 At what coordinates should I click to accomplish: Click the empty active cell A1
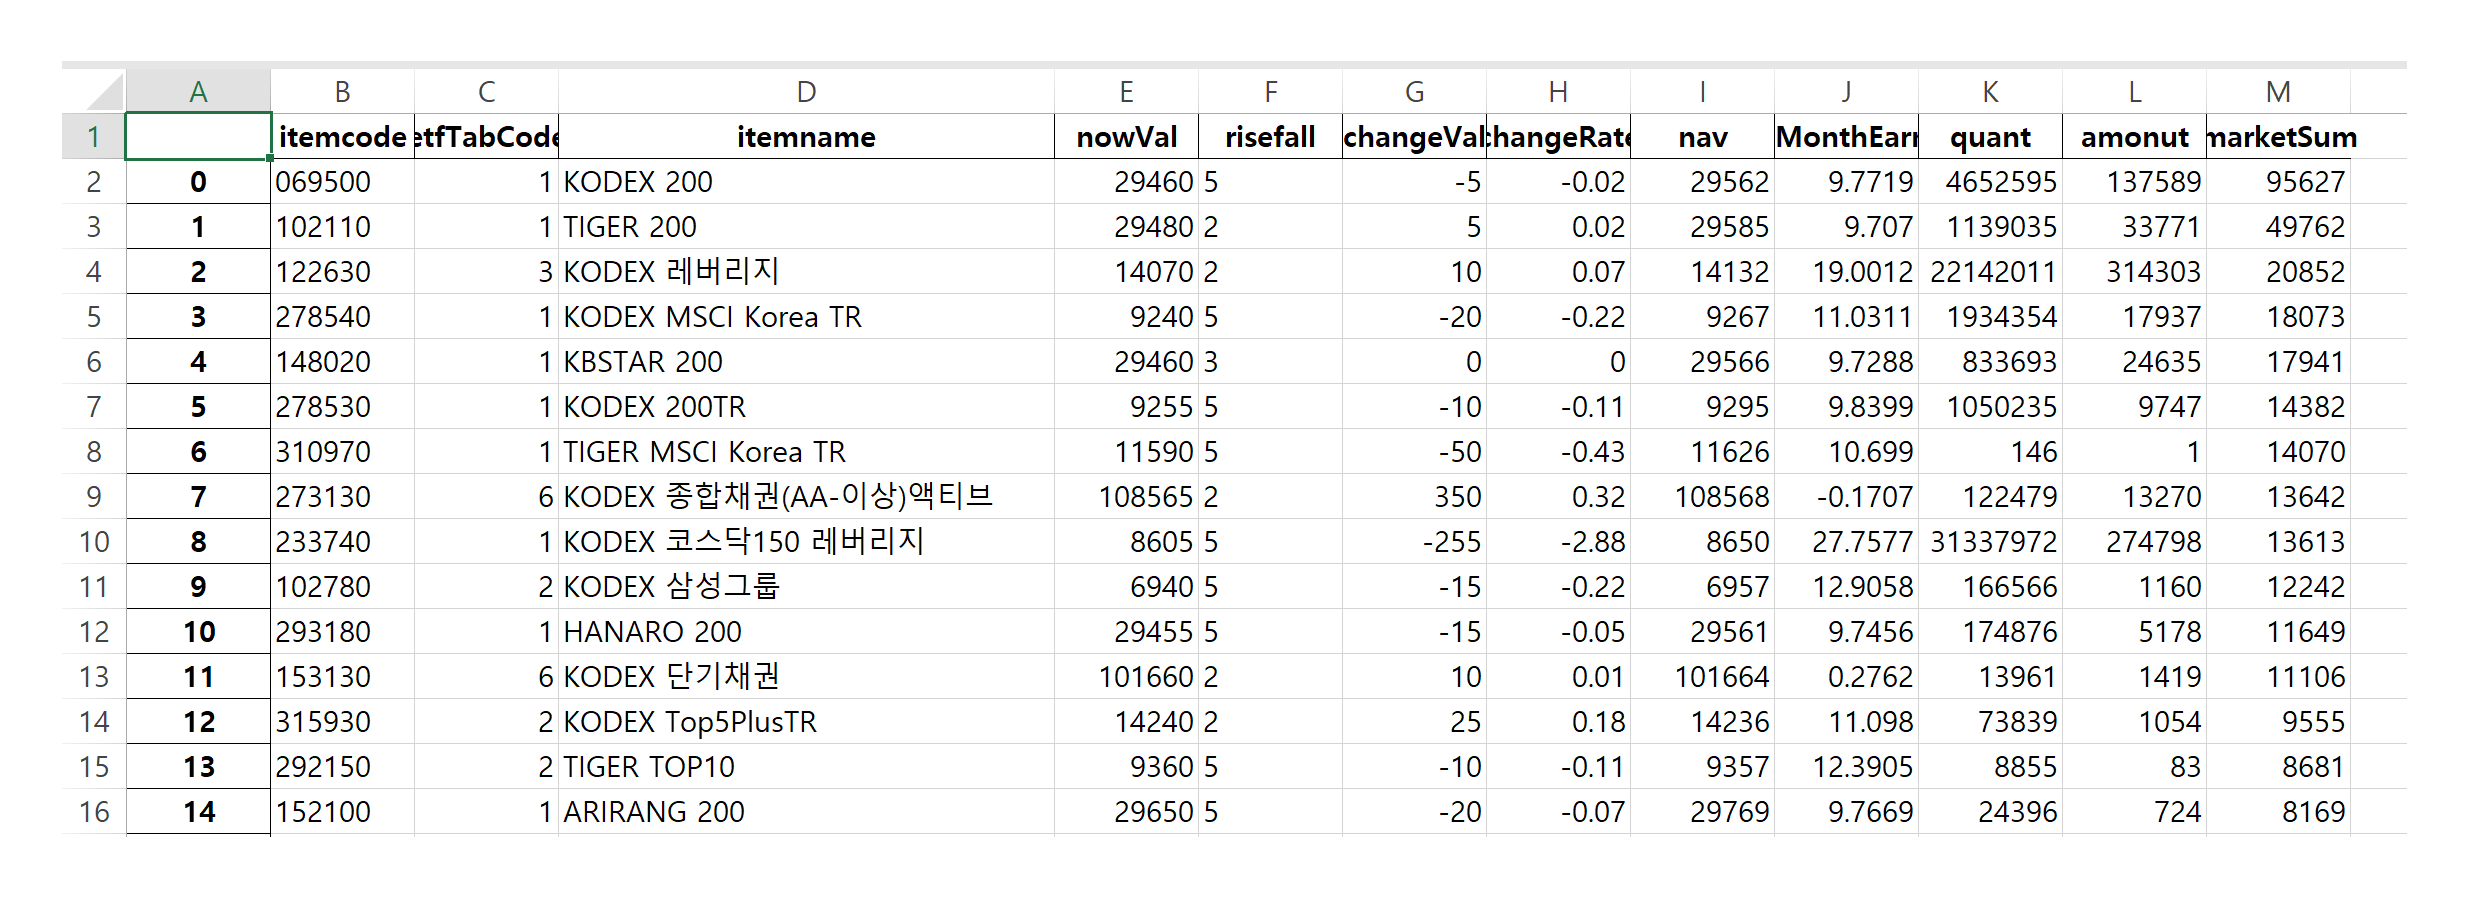click(198, 136)
